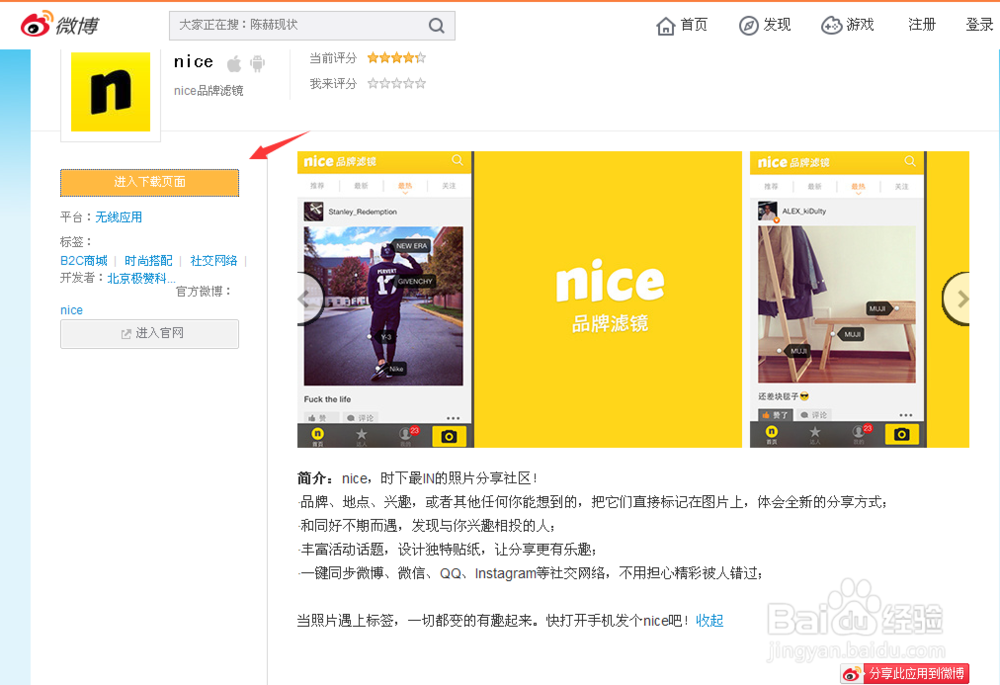Click the 注册 register link
The image size is (1000, 685).
922,25
